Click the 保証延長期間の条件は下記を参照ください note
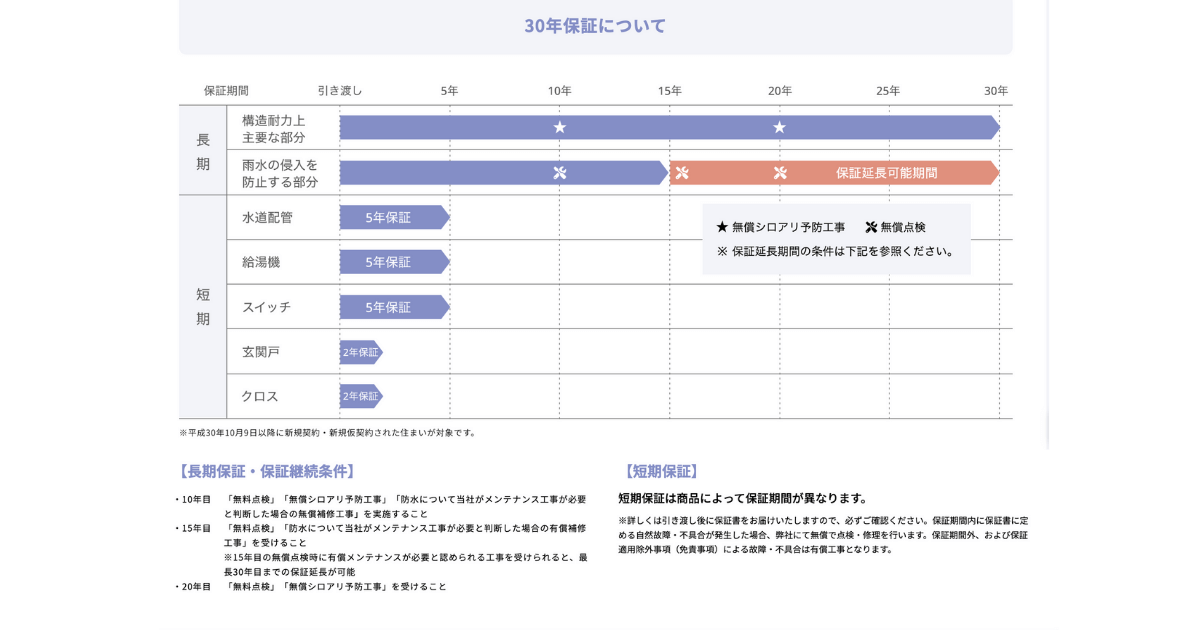The image size is (1200, 630). click(x=837, y=252)
